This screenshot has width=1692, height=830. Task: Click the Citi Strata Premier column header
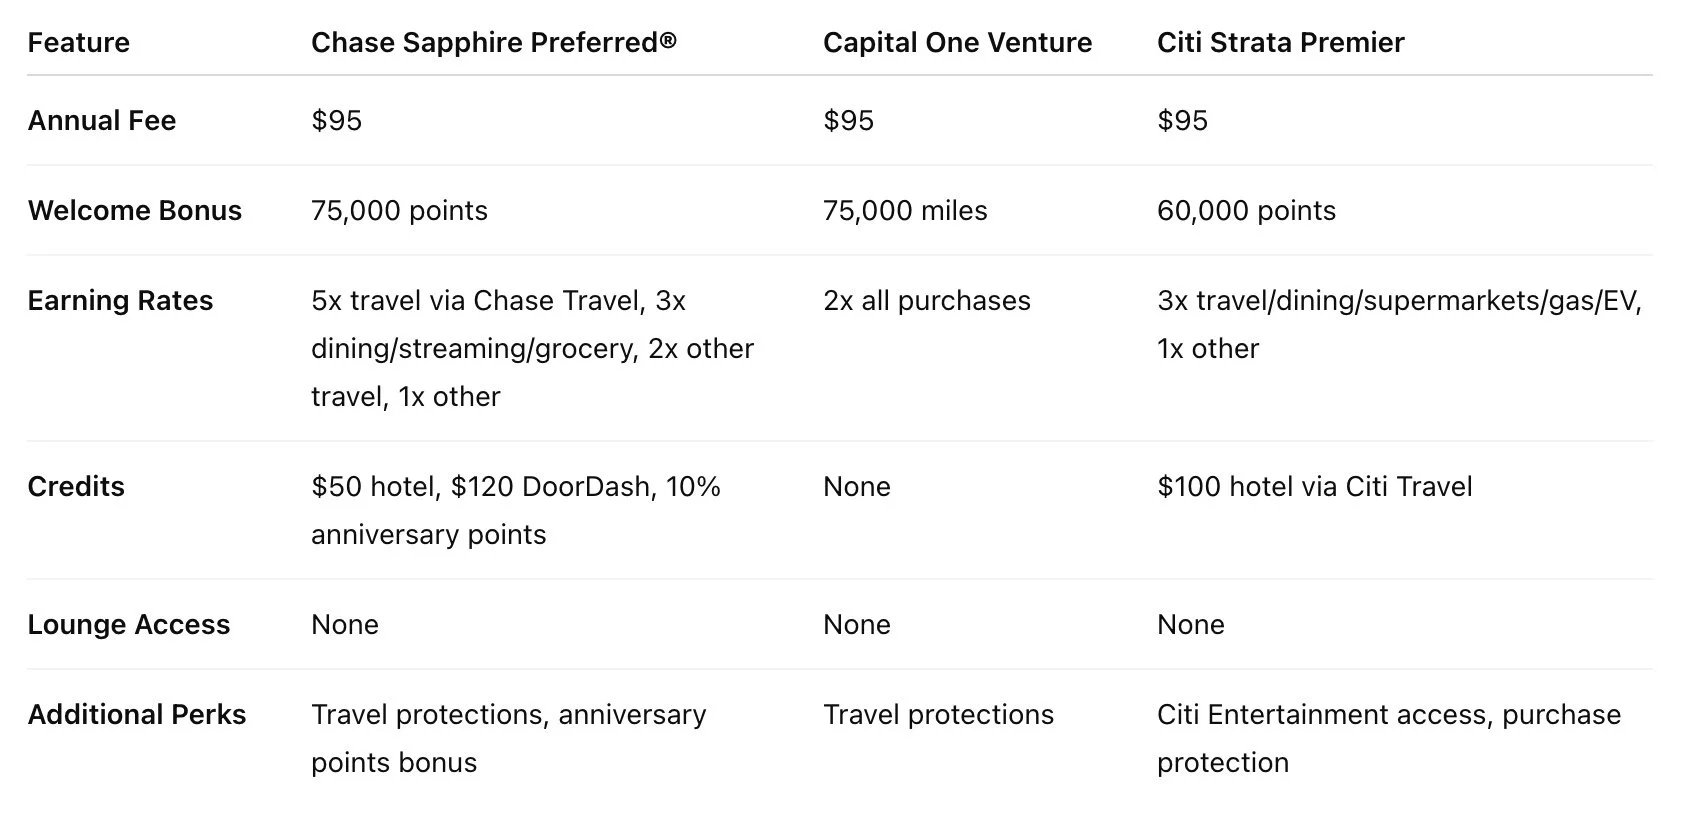[1280, 42]
